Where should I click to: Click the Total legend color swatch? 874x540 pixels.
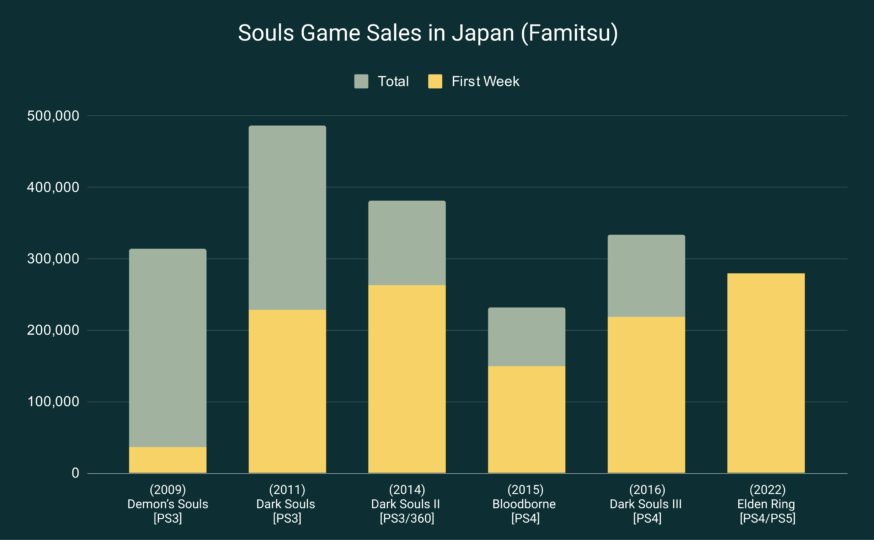(x=362, y=81)
